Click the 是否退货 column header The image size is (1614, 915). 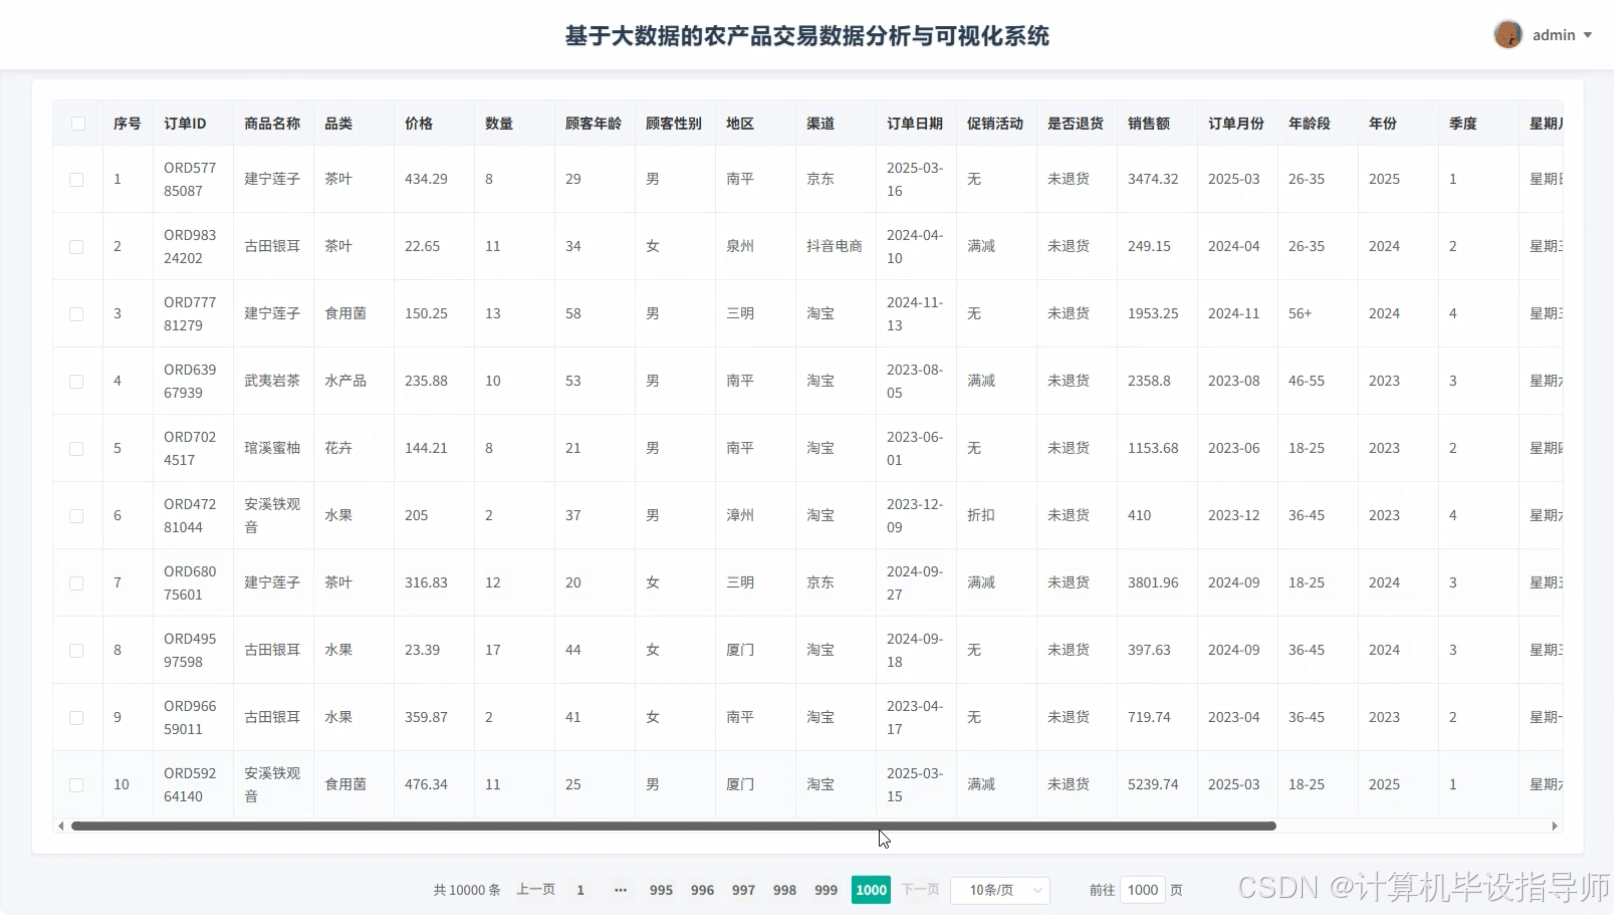1075,123
